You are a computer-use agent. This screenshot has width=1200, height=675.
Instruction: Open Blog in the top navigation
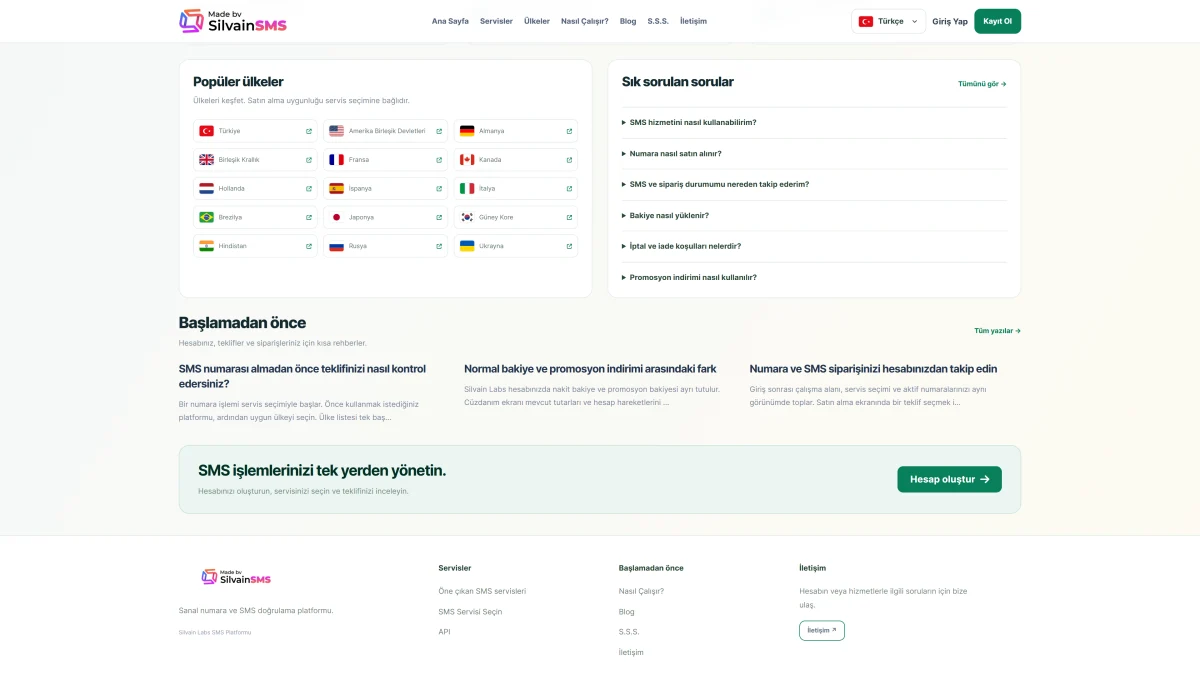(x=628, y=21)
